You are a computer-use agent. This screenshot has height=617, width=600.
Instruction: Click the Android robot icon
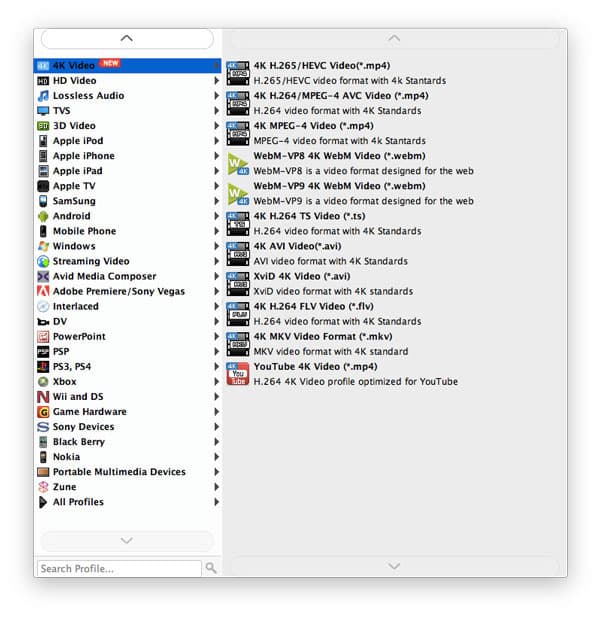43,216
